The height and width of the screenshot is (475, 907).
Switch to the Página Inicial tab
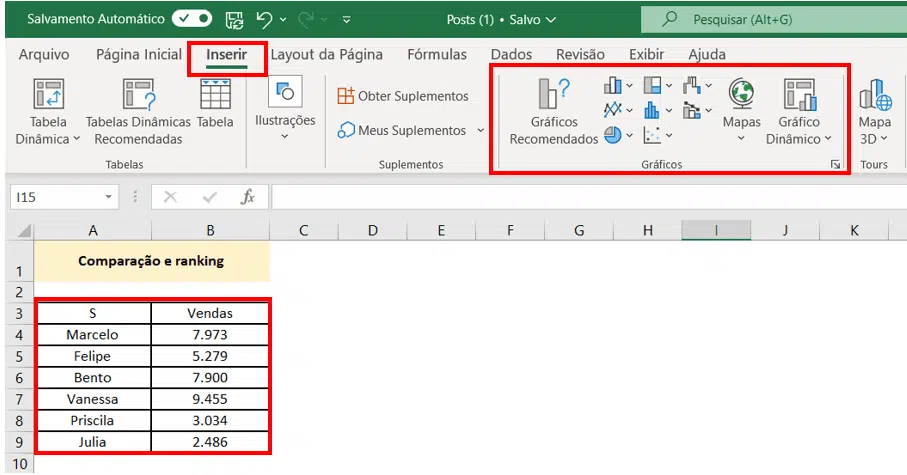tap(139, 54)
